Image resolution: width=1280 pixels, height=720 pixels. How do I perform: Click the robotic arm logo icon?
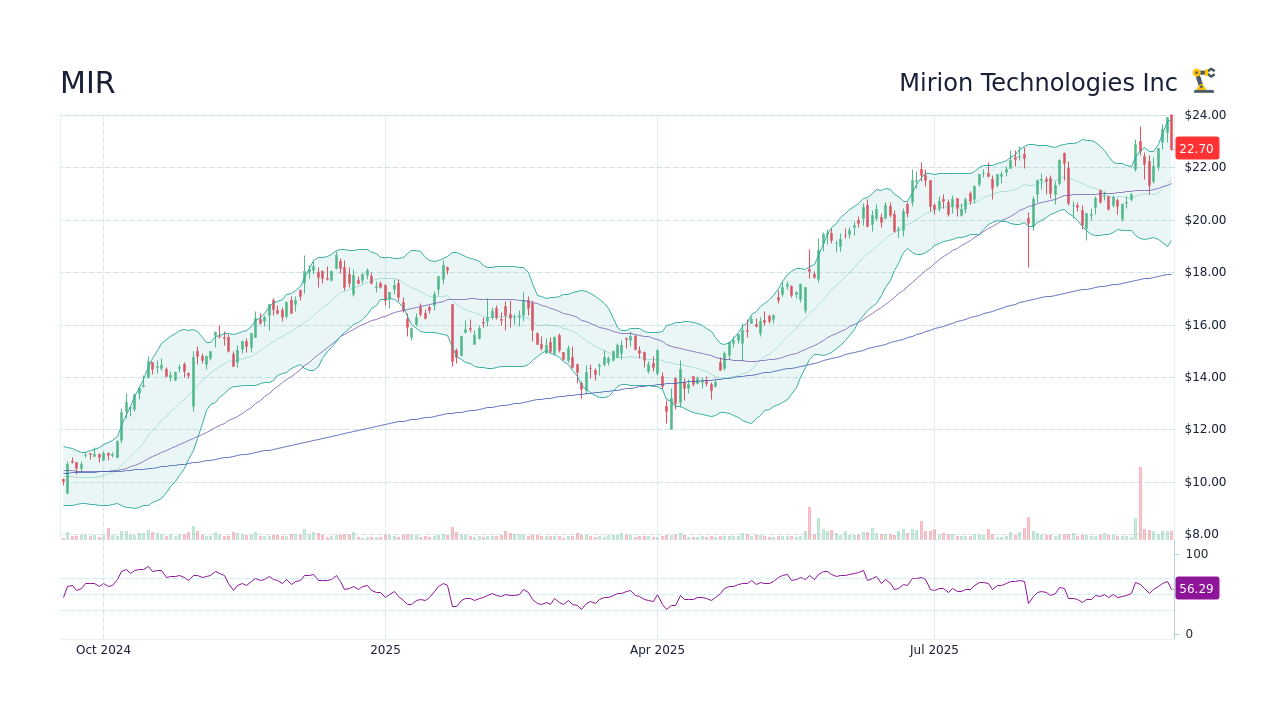[x=1203, y=80]
